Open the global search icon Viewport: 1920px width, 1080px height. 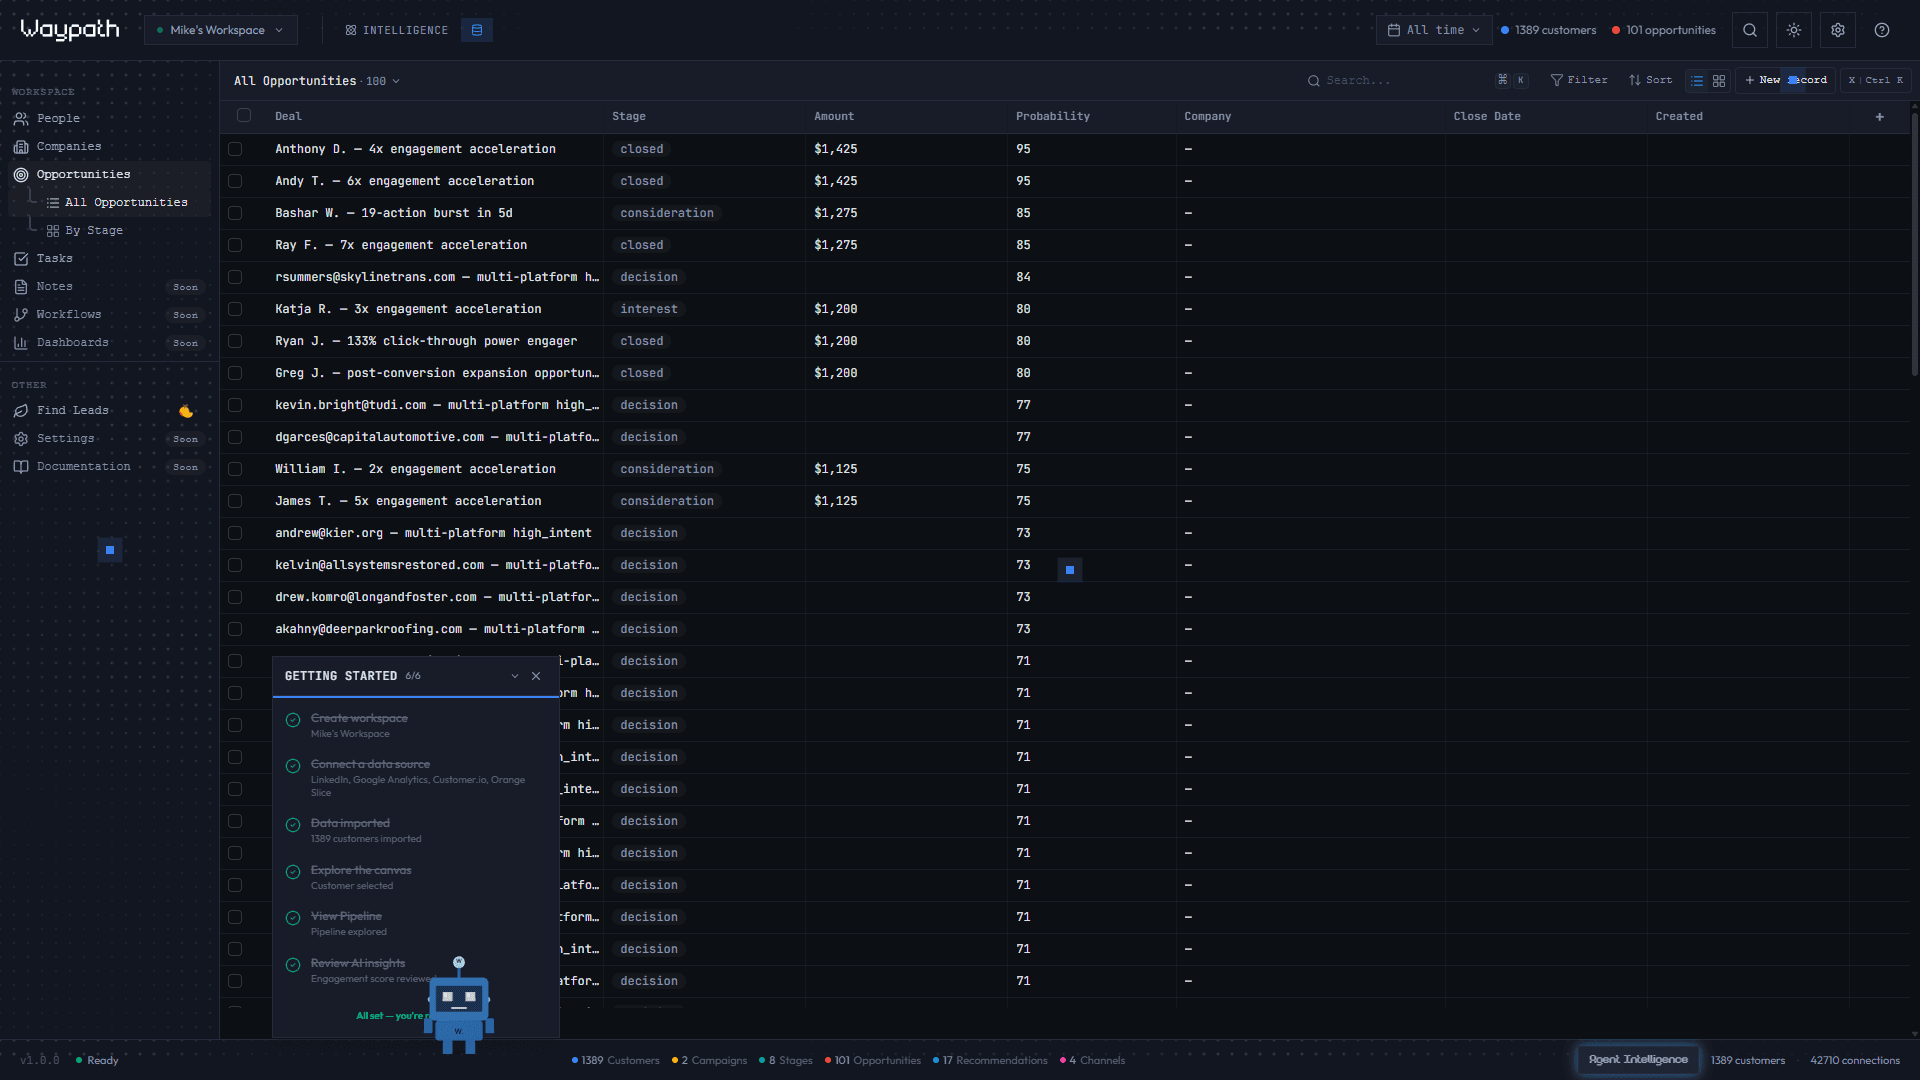coord(1749,30)
